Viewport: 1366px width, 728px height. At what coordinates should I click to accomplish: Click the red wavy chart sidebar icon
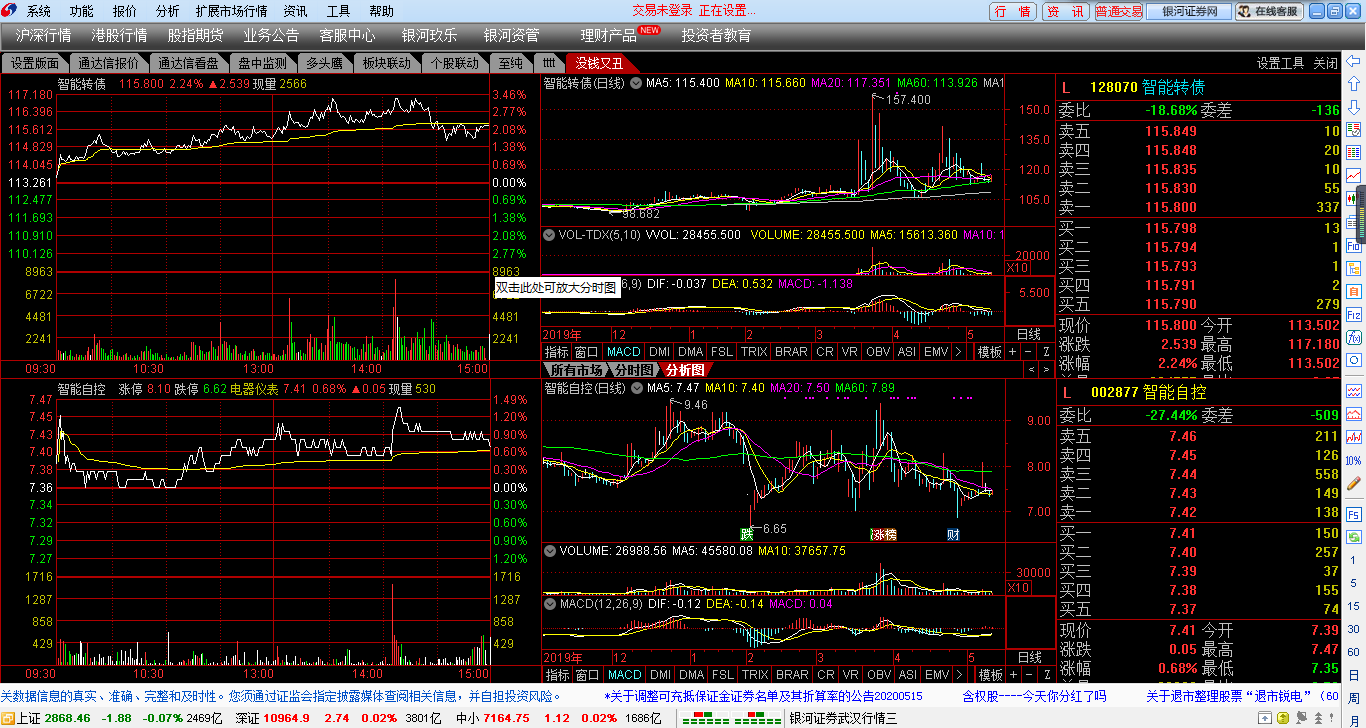click(x=1354, y=389)
